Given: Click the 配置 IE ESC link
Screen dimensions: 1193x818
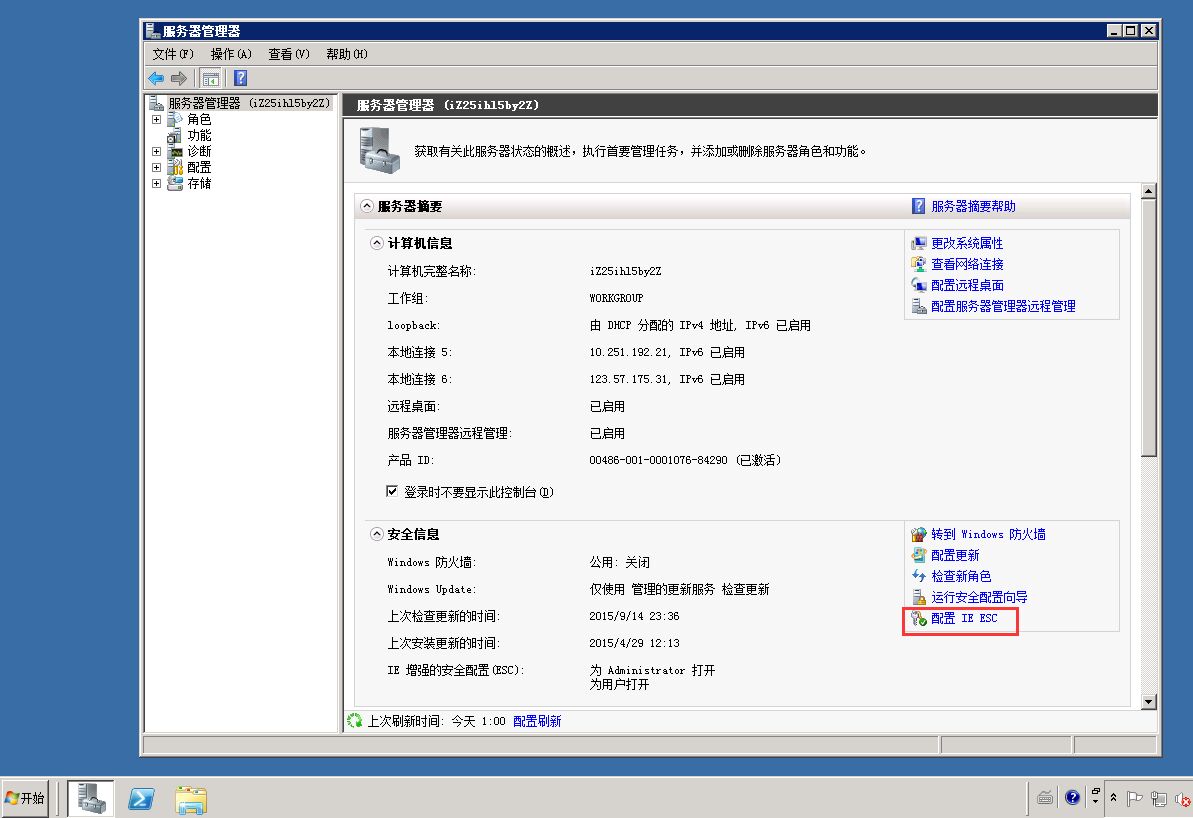Looking at the screenshot, I should point(964,619).
